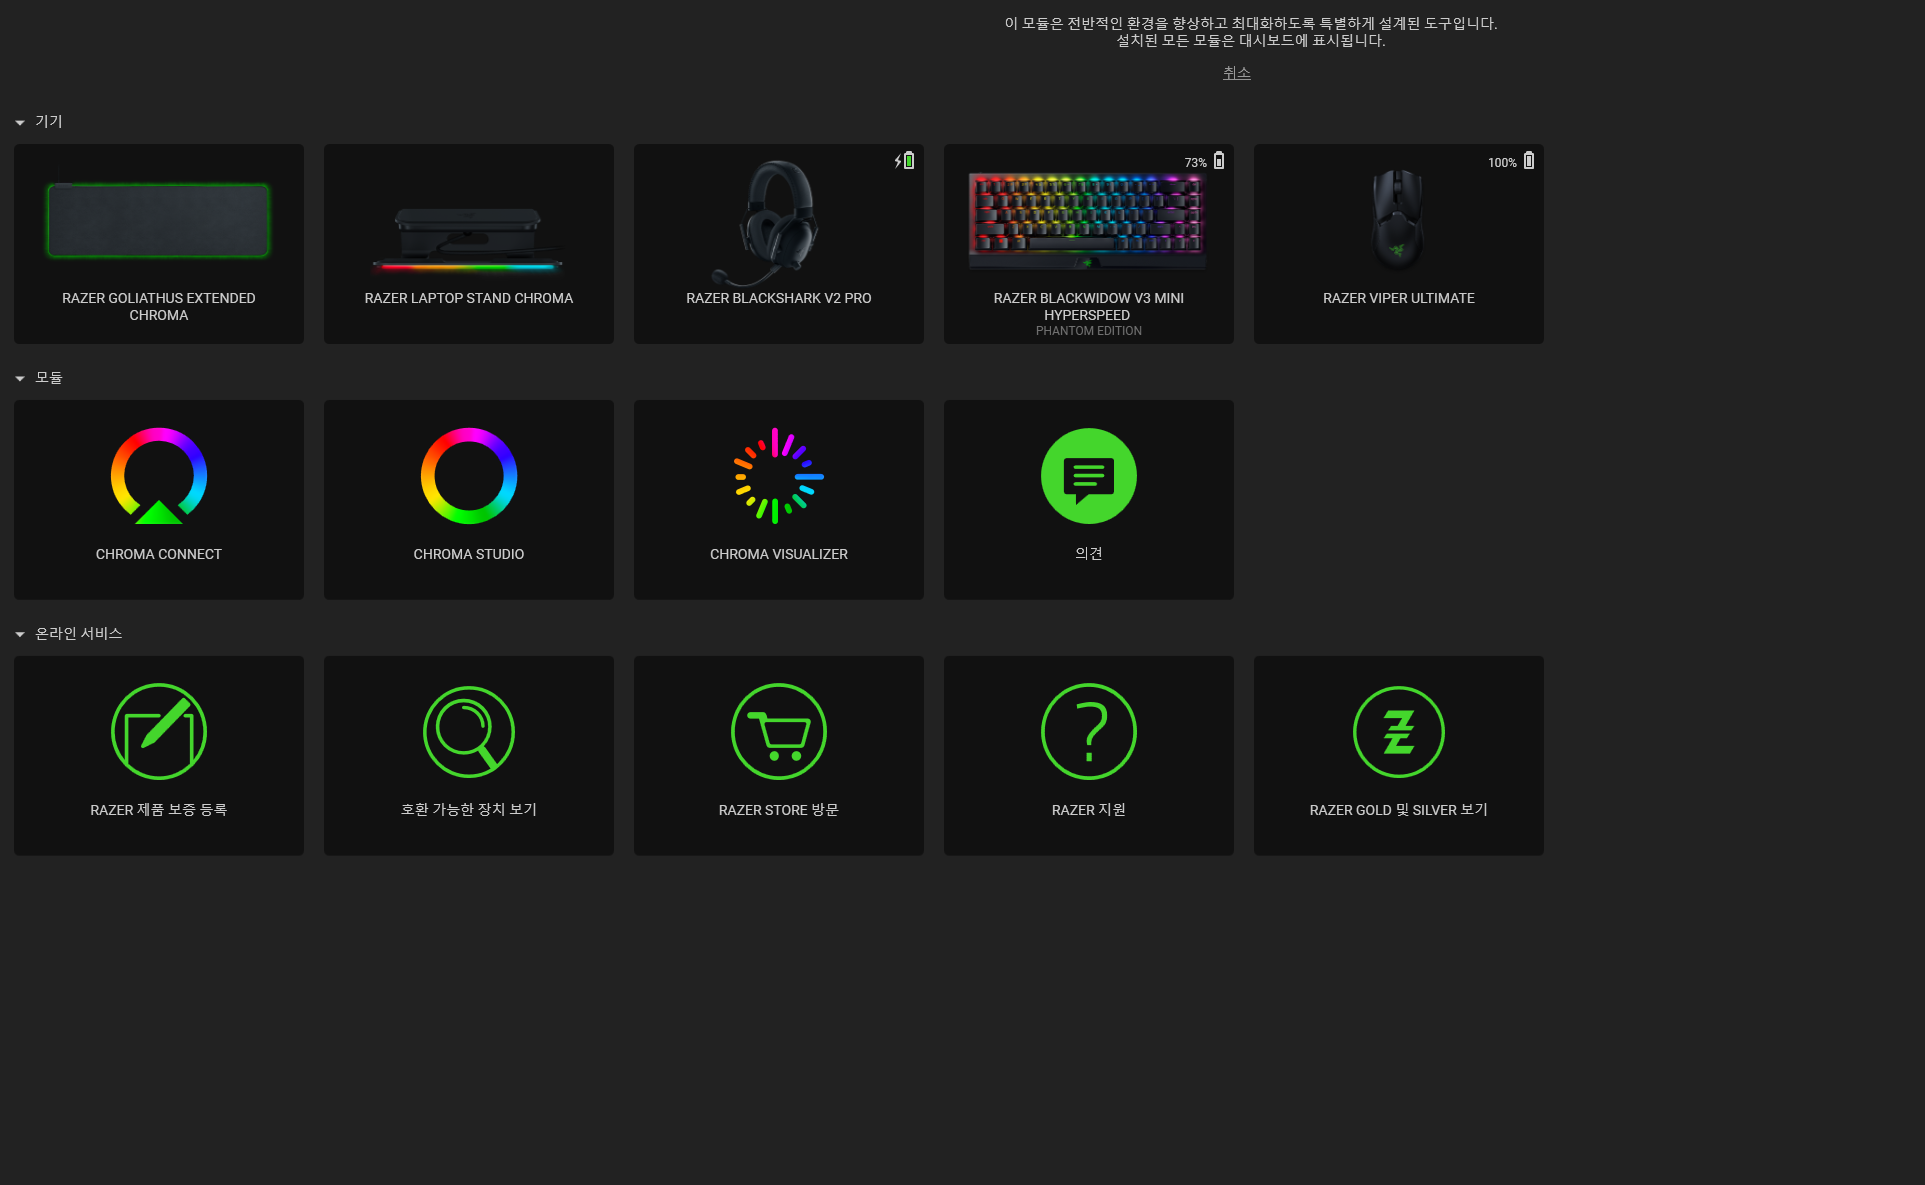Click the CHROMA CONNECT label

[x=159, y=554]
